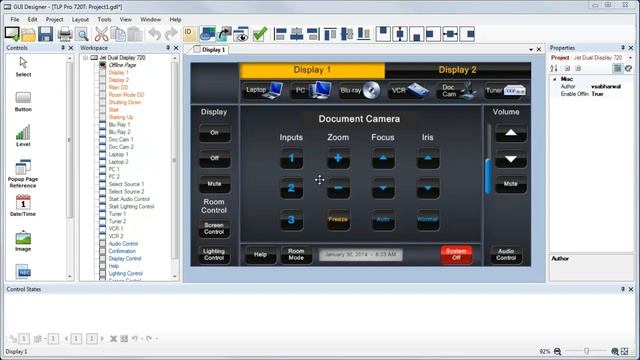Open the Tools menu

click(x=104, y=19)
